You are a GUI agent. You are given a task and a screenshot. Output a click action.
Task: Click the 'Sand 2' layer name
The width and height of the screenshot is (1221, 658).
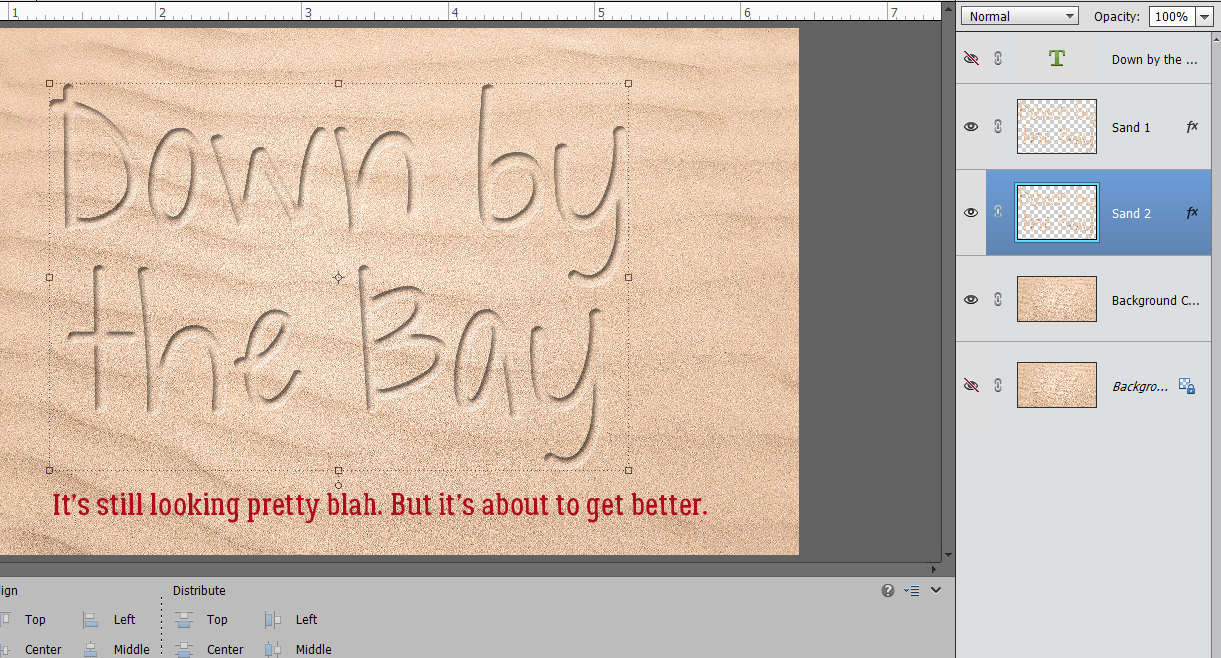(x=1131, y=214)
